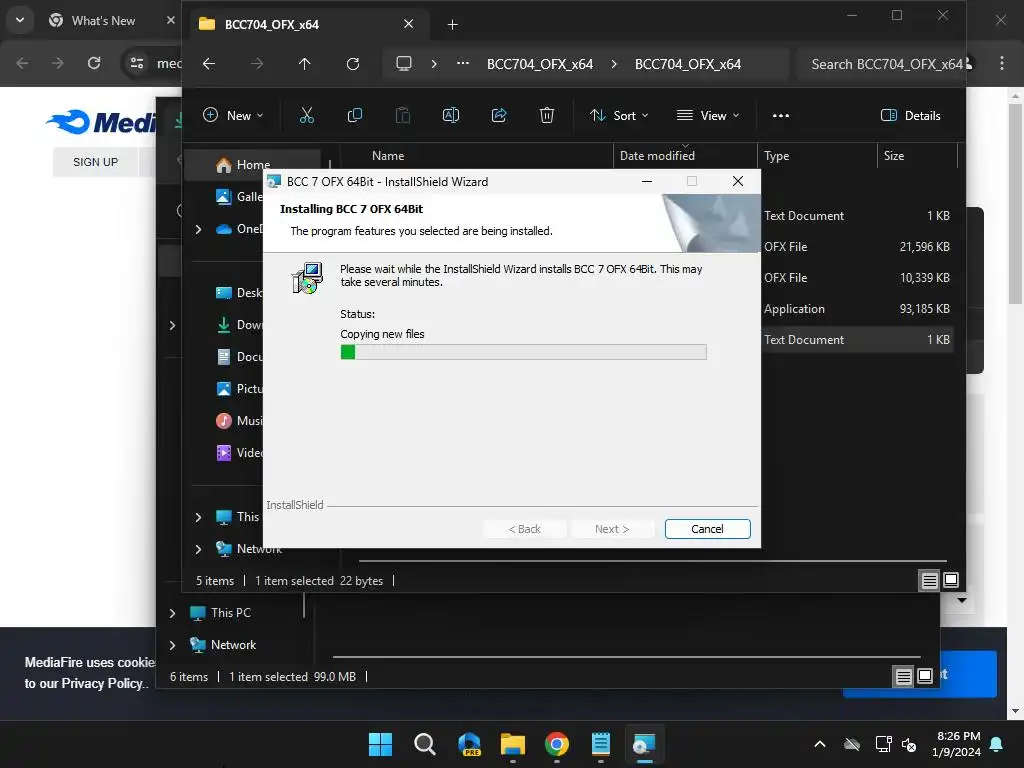Go up one folder level
The image size is (1024, 768).
pos(304,64)
